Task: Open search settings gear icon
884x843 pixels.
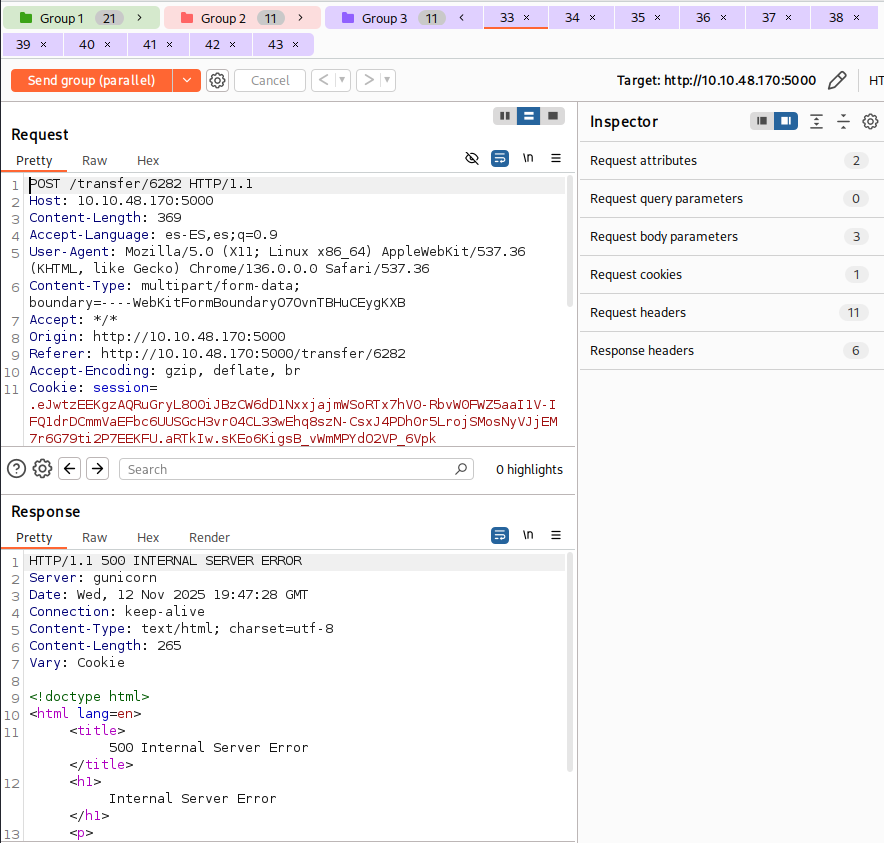Action: [x=42, y=469]
